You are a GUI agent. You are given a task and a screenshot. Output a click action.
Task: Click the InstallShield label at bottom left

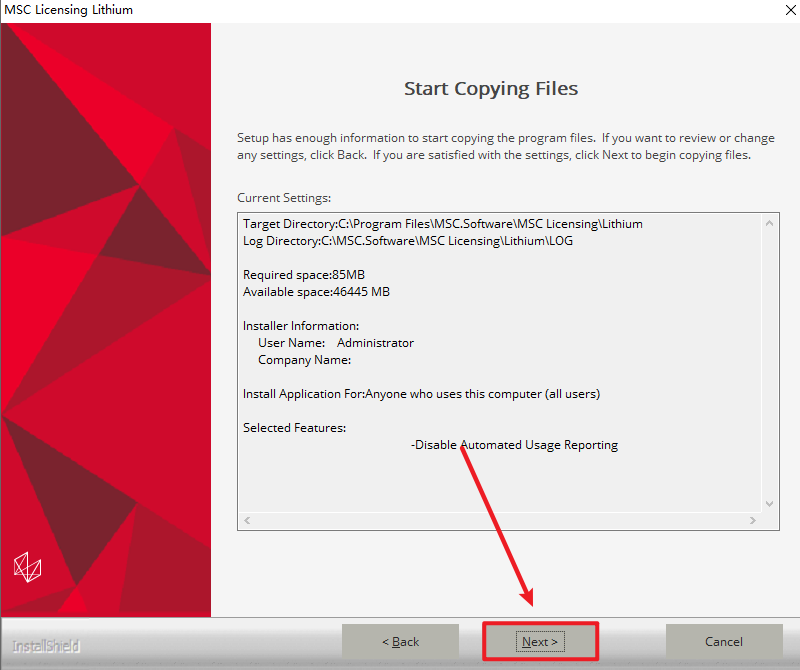pyautogui.click(x=46, y=646)
